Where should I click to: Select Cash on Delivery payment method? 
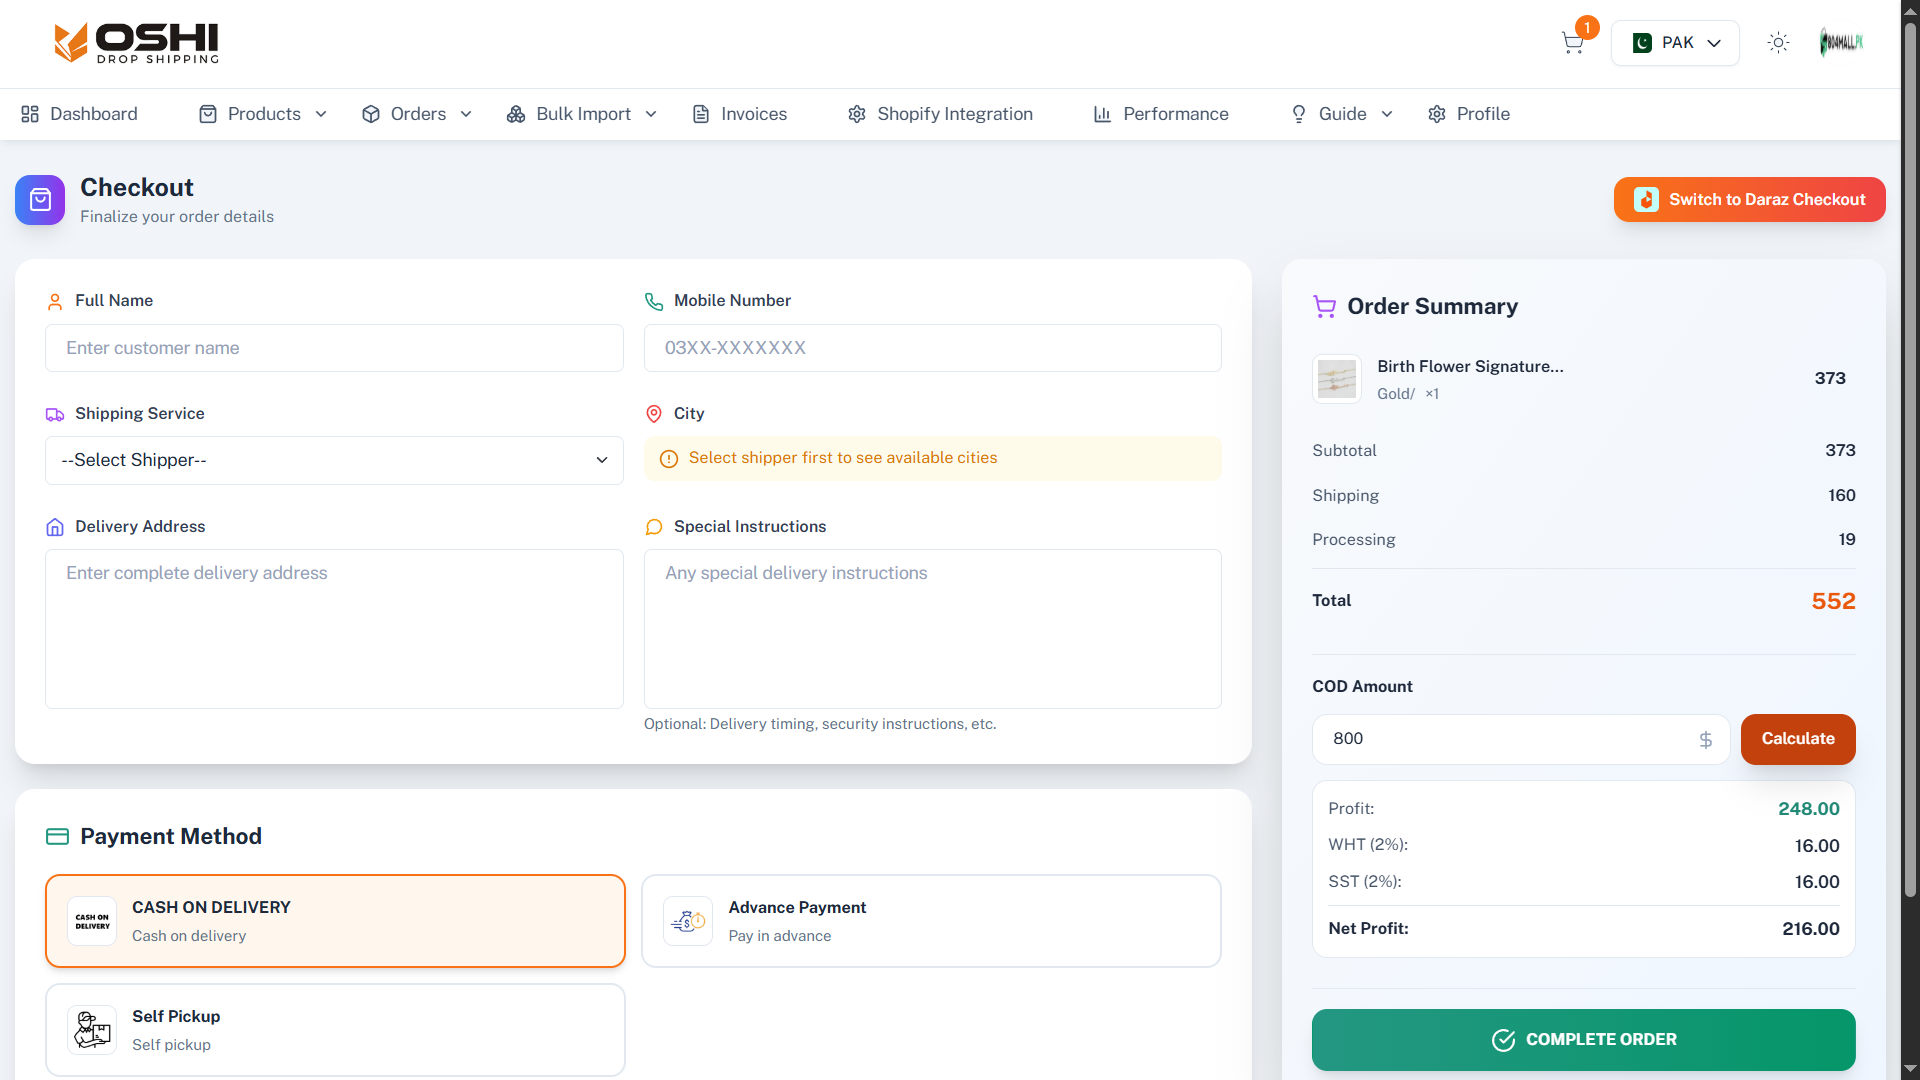335,921
